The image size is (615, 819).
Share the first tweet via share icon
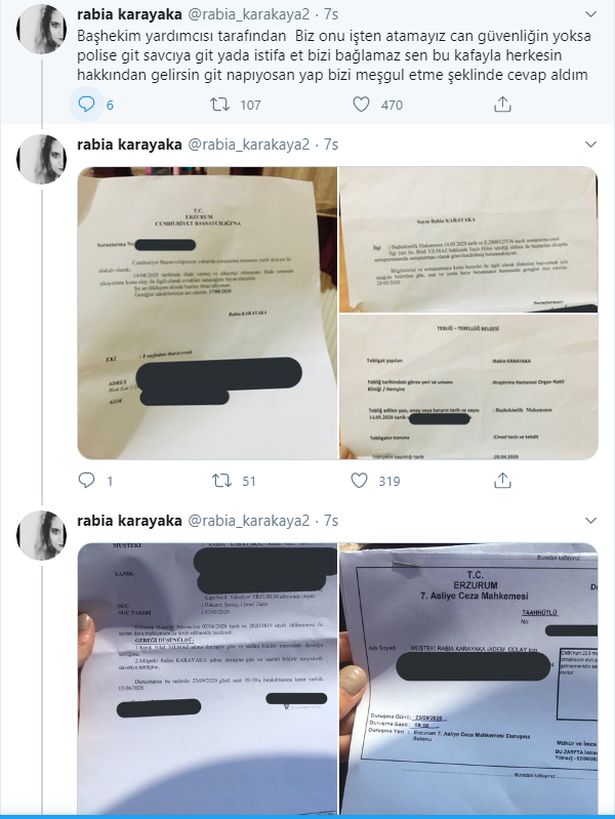pos(502,104)
